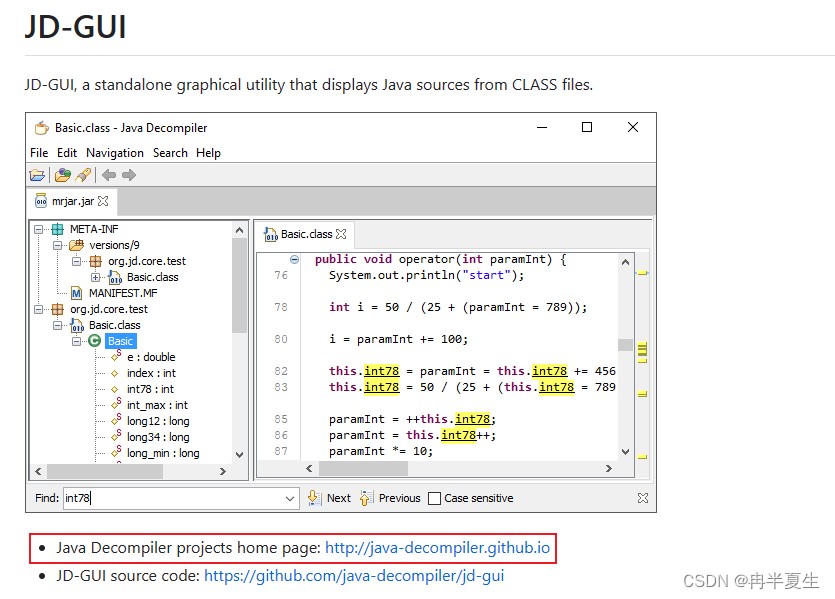Click the code pane horizontal scrollbar thumb
The width and height of the screenshot is (835, 599).
[x=363, y=469]
